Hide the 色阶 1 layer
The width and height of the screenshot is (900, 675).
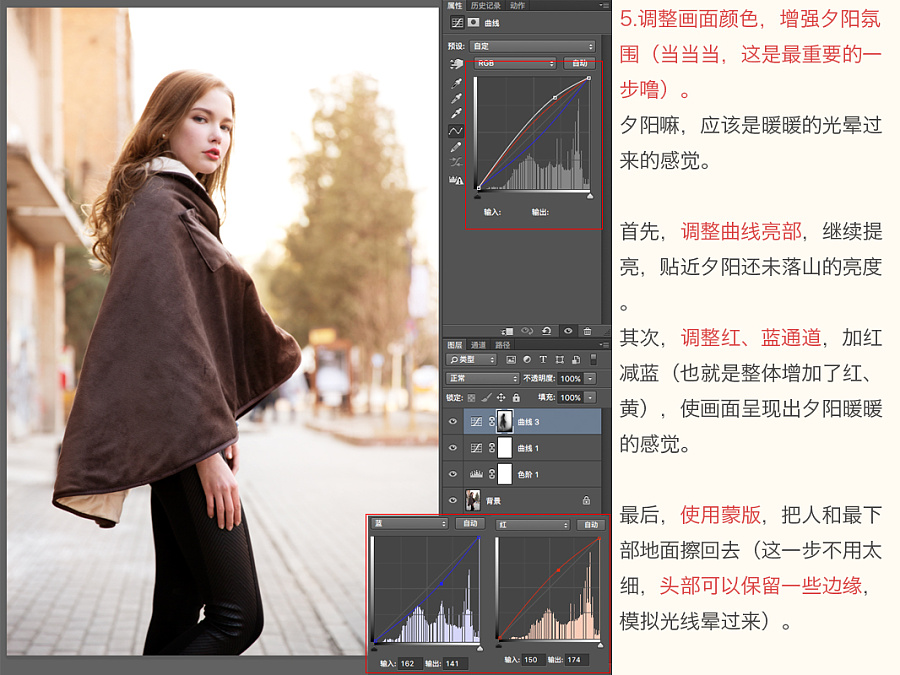[x=453, y=475]
